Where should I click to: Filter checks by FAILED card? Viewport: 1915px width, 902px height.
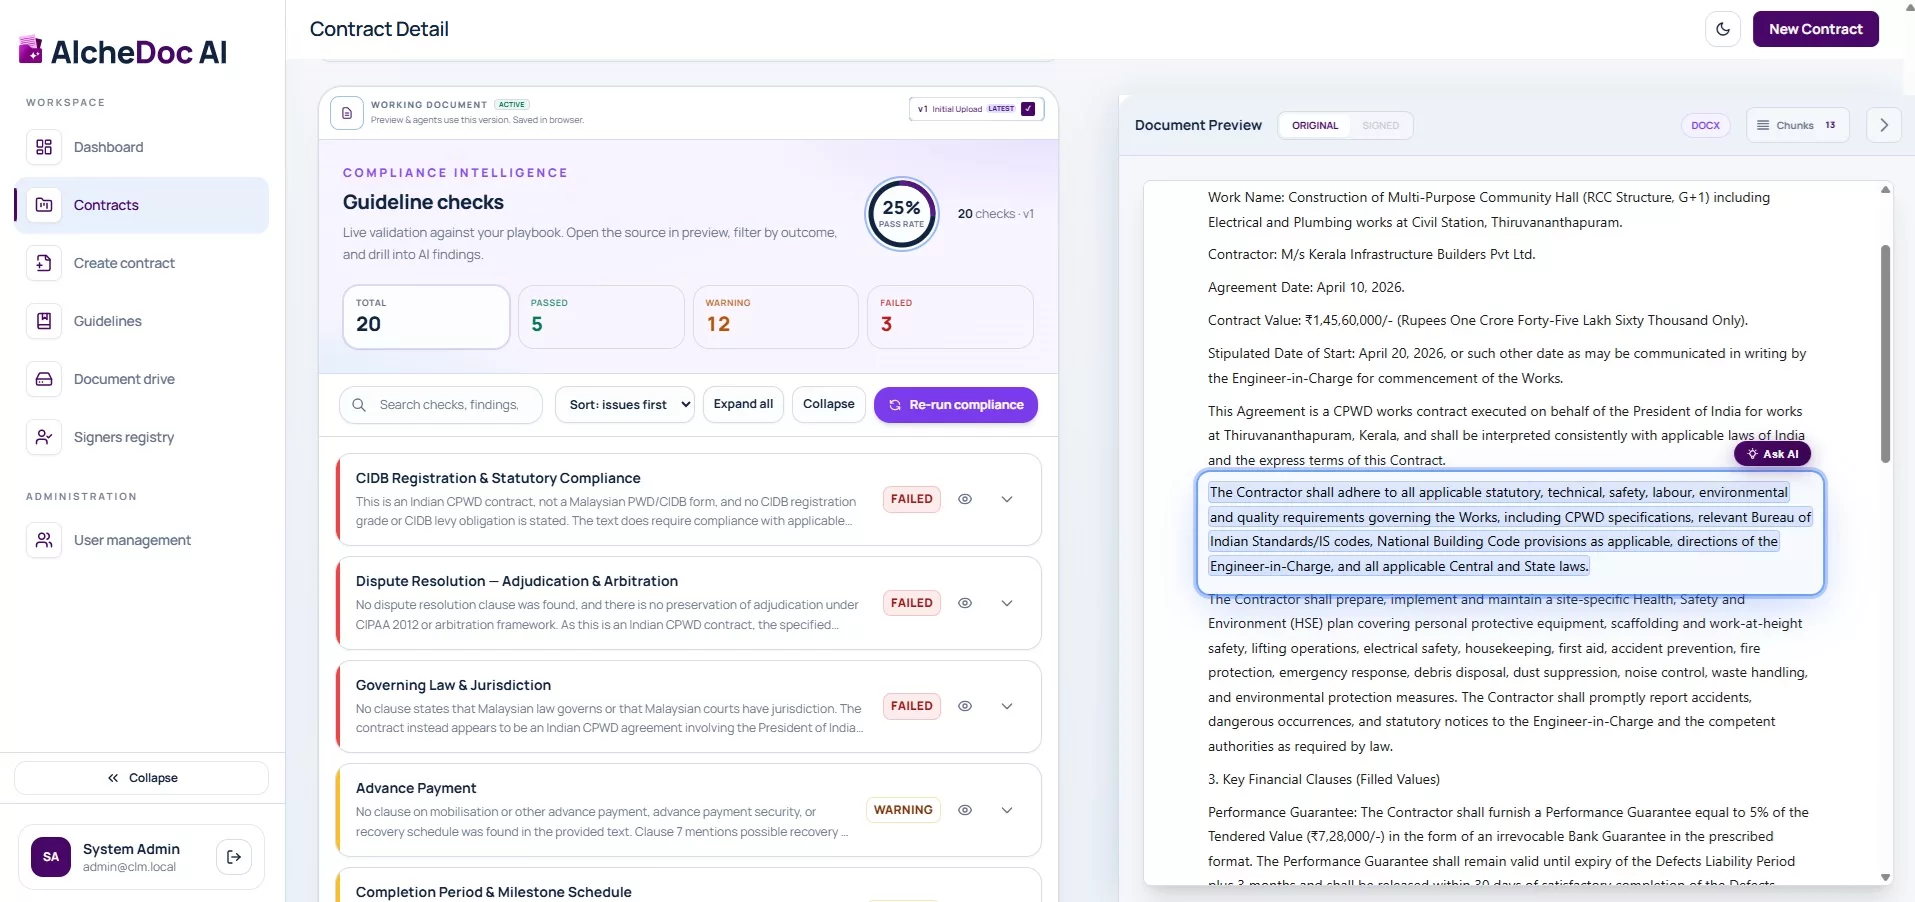pyautogui.click(x=950, y=317)
